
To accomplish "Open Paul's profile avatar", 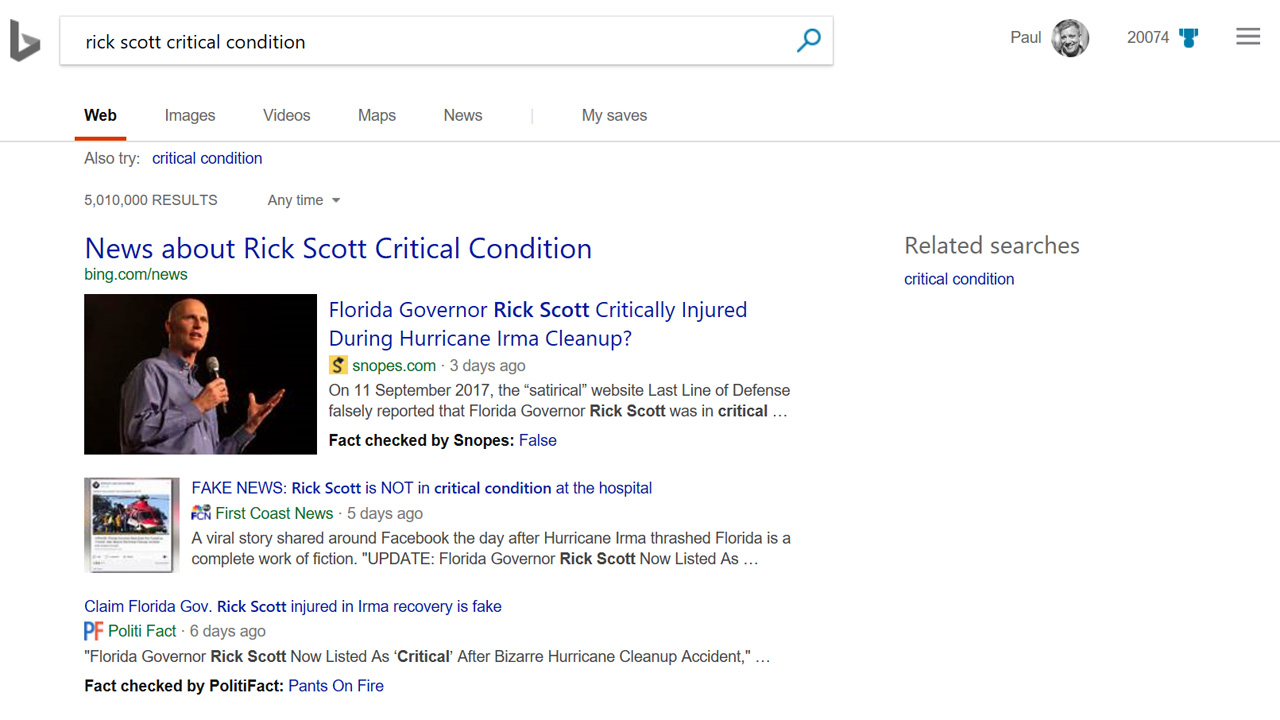I will pos(1069,38).
